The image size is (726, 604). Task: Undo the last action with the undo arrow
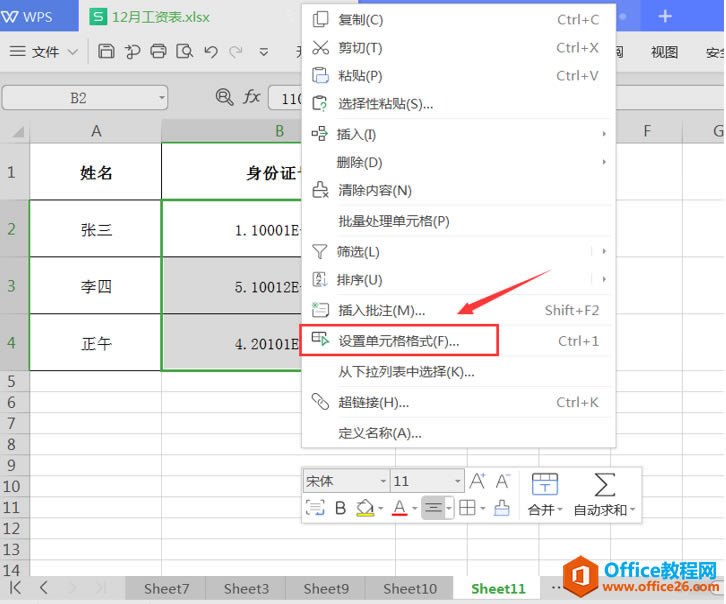tap(211, 51)
